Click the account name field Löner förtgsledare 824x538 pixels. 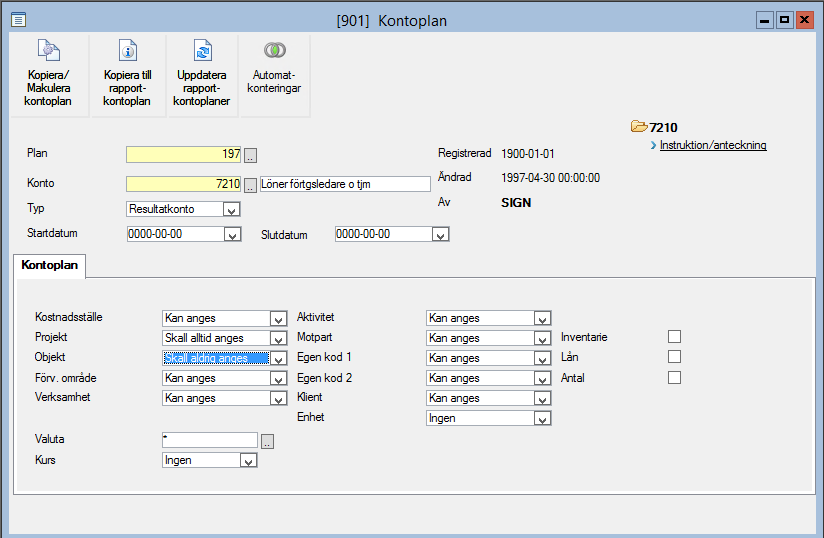coord(345,184)
